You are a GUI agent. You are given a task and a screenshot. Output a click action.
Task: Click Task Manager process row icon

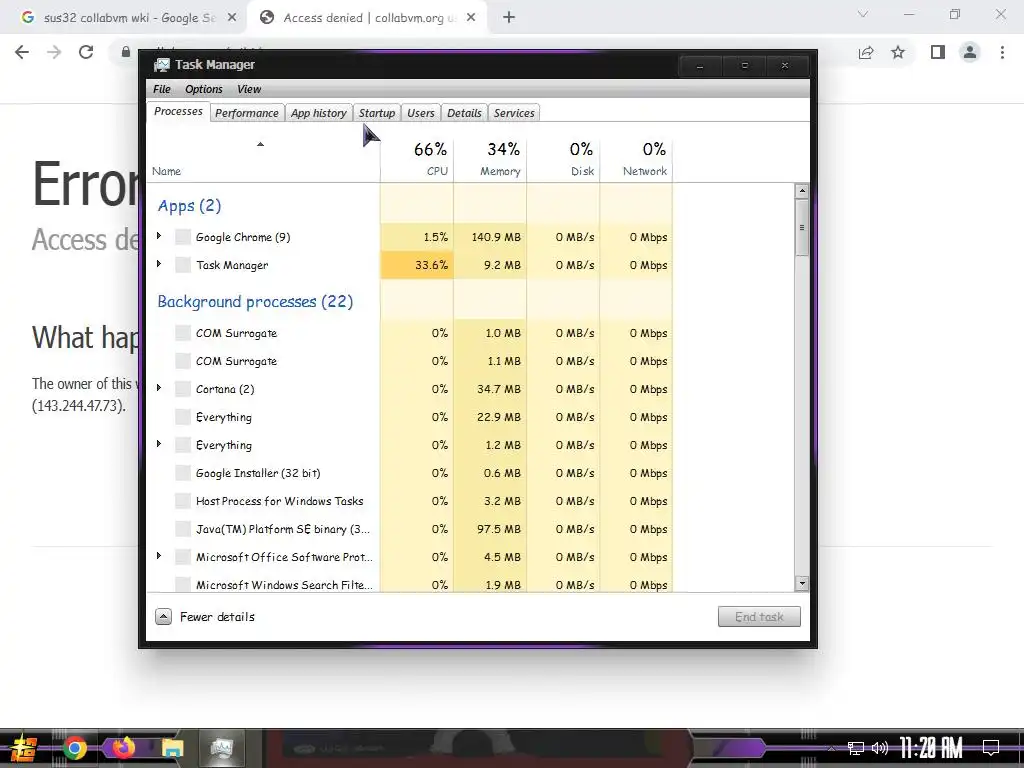[183, 265]
